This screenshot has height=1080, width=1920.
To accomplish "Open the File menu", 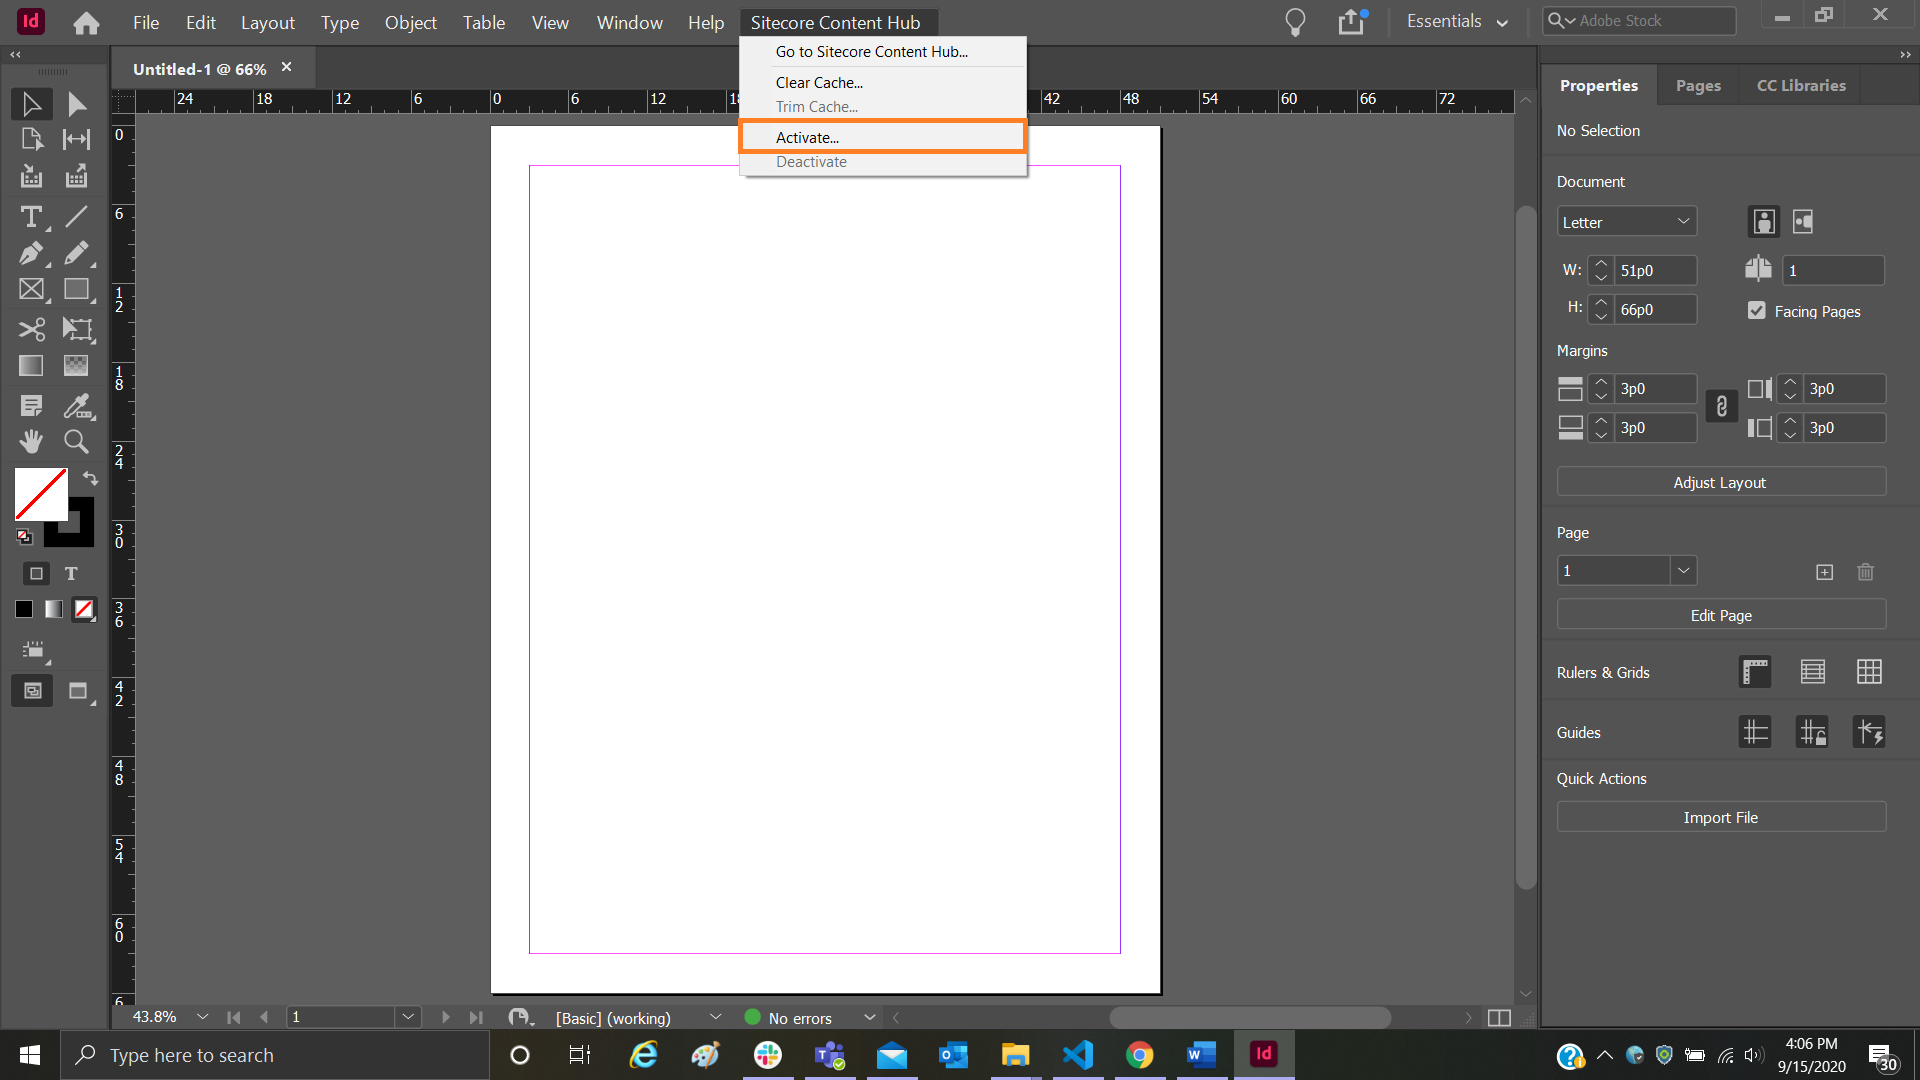I will [146, 22].
